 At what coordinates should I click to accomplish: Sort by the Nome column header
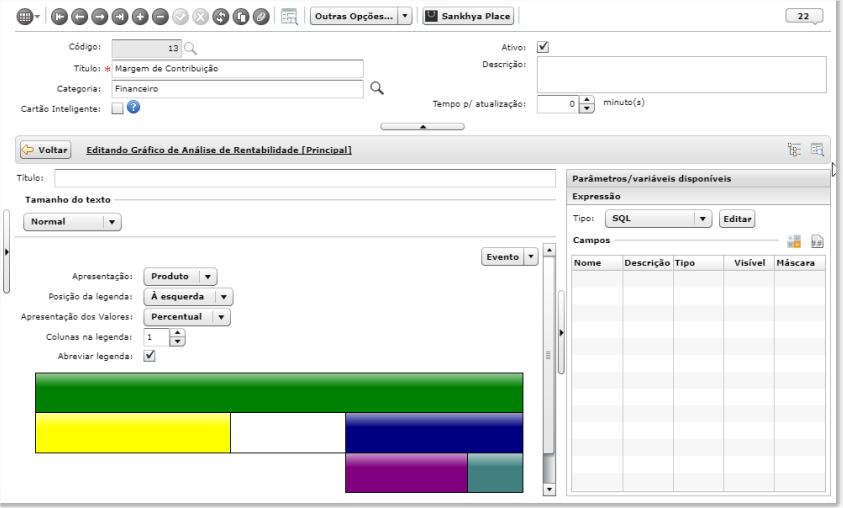click(597, 263)
